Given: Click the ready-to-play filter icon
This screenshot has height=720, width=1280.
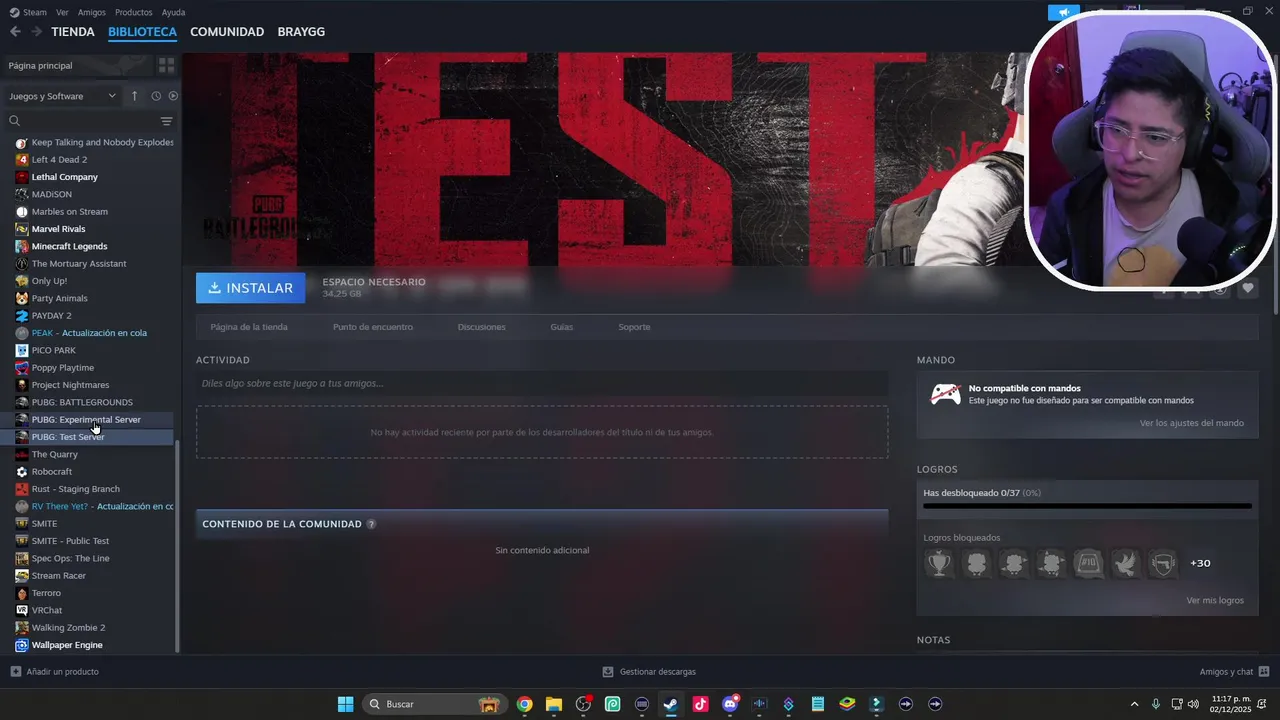Looking at the screenshot, I should tap(173, 96).
